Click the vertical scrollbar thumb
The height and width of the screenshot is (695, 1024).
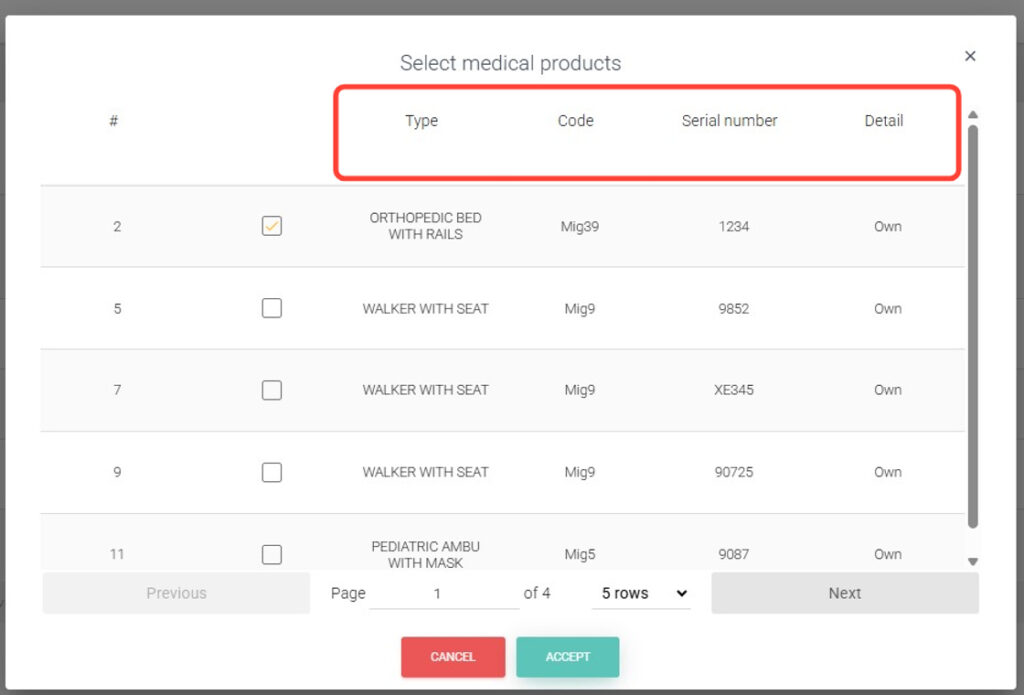coord(973,325)
